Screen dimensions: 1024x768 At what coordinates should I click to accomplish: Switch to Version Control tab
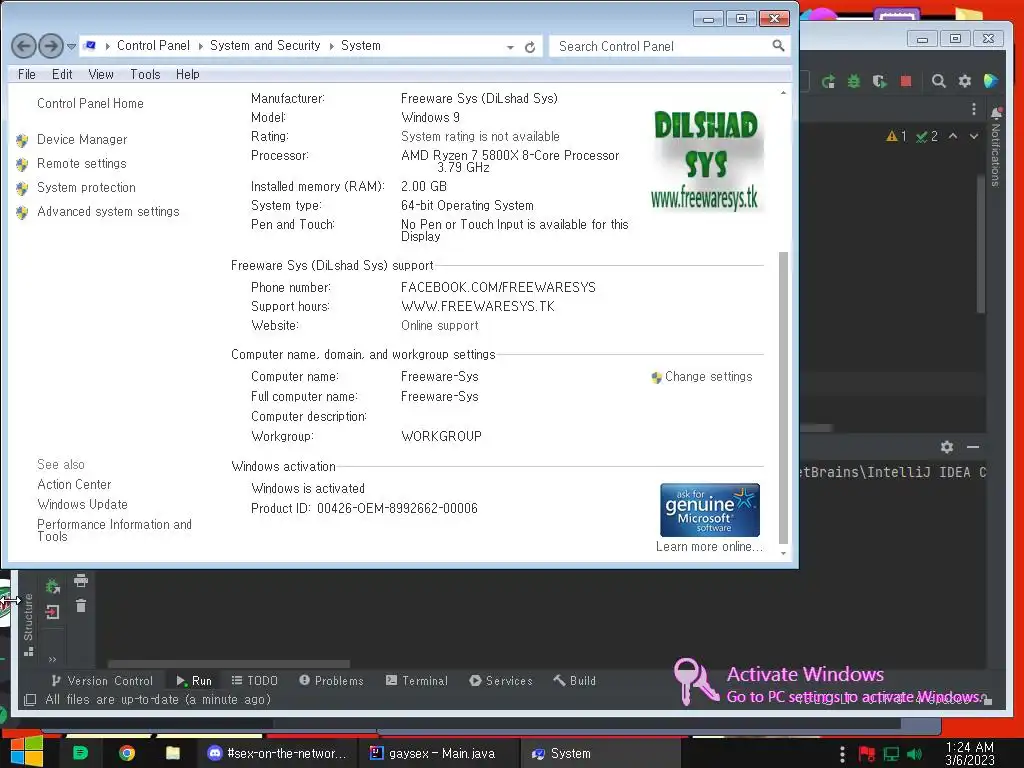pyautogui.click(x=103, y=680)
